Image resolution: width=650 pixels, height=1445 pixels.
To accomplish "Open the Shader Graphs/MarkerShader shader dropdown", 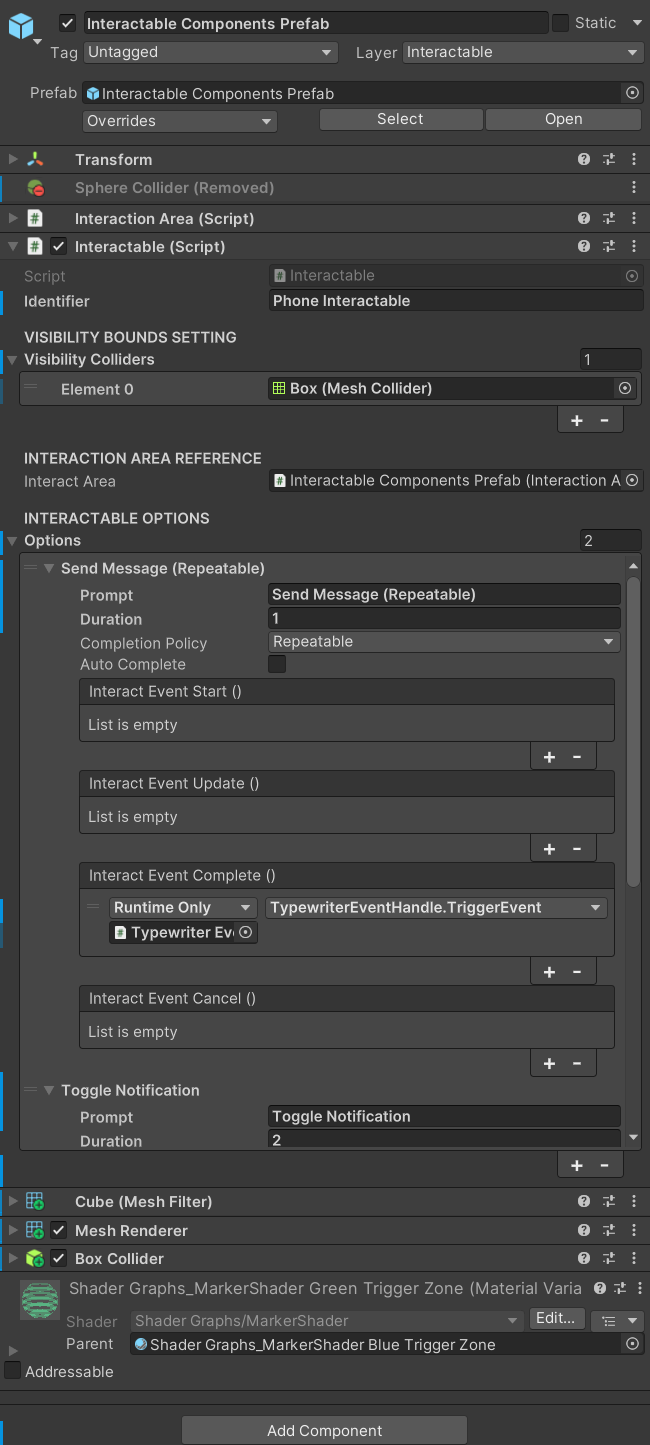I will (x=327, y=1321).
